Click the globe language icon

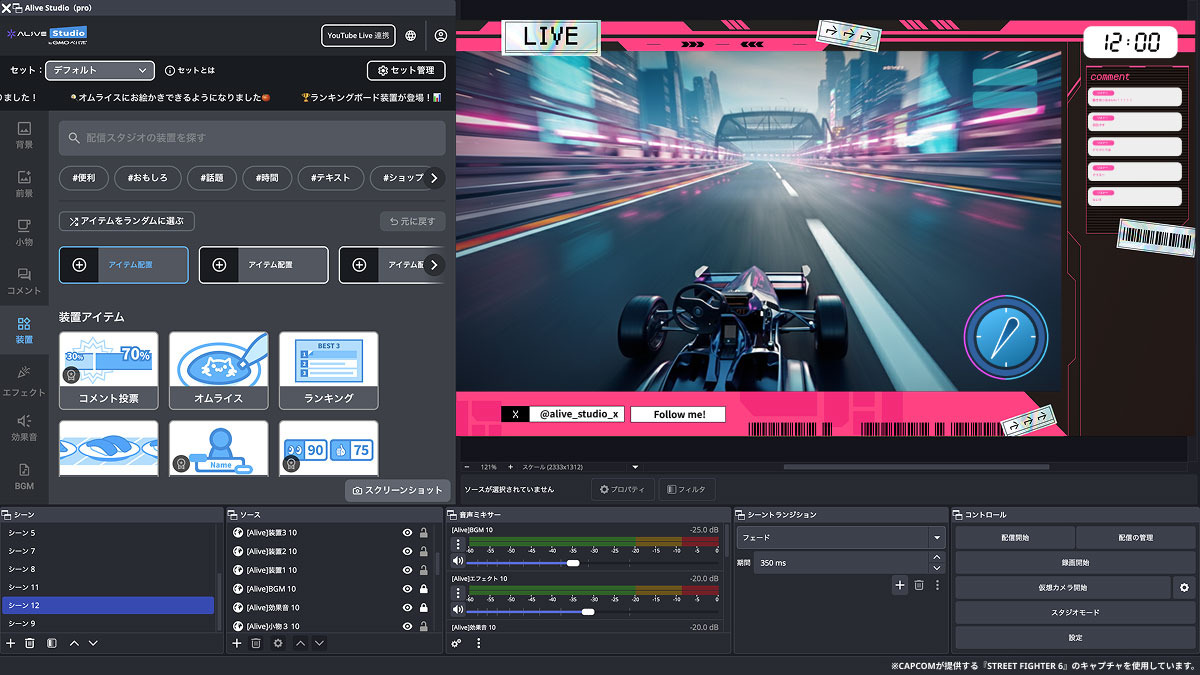(x=411, y=36)
